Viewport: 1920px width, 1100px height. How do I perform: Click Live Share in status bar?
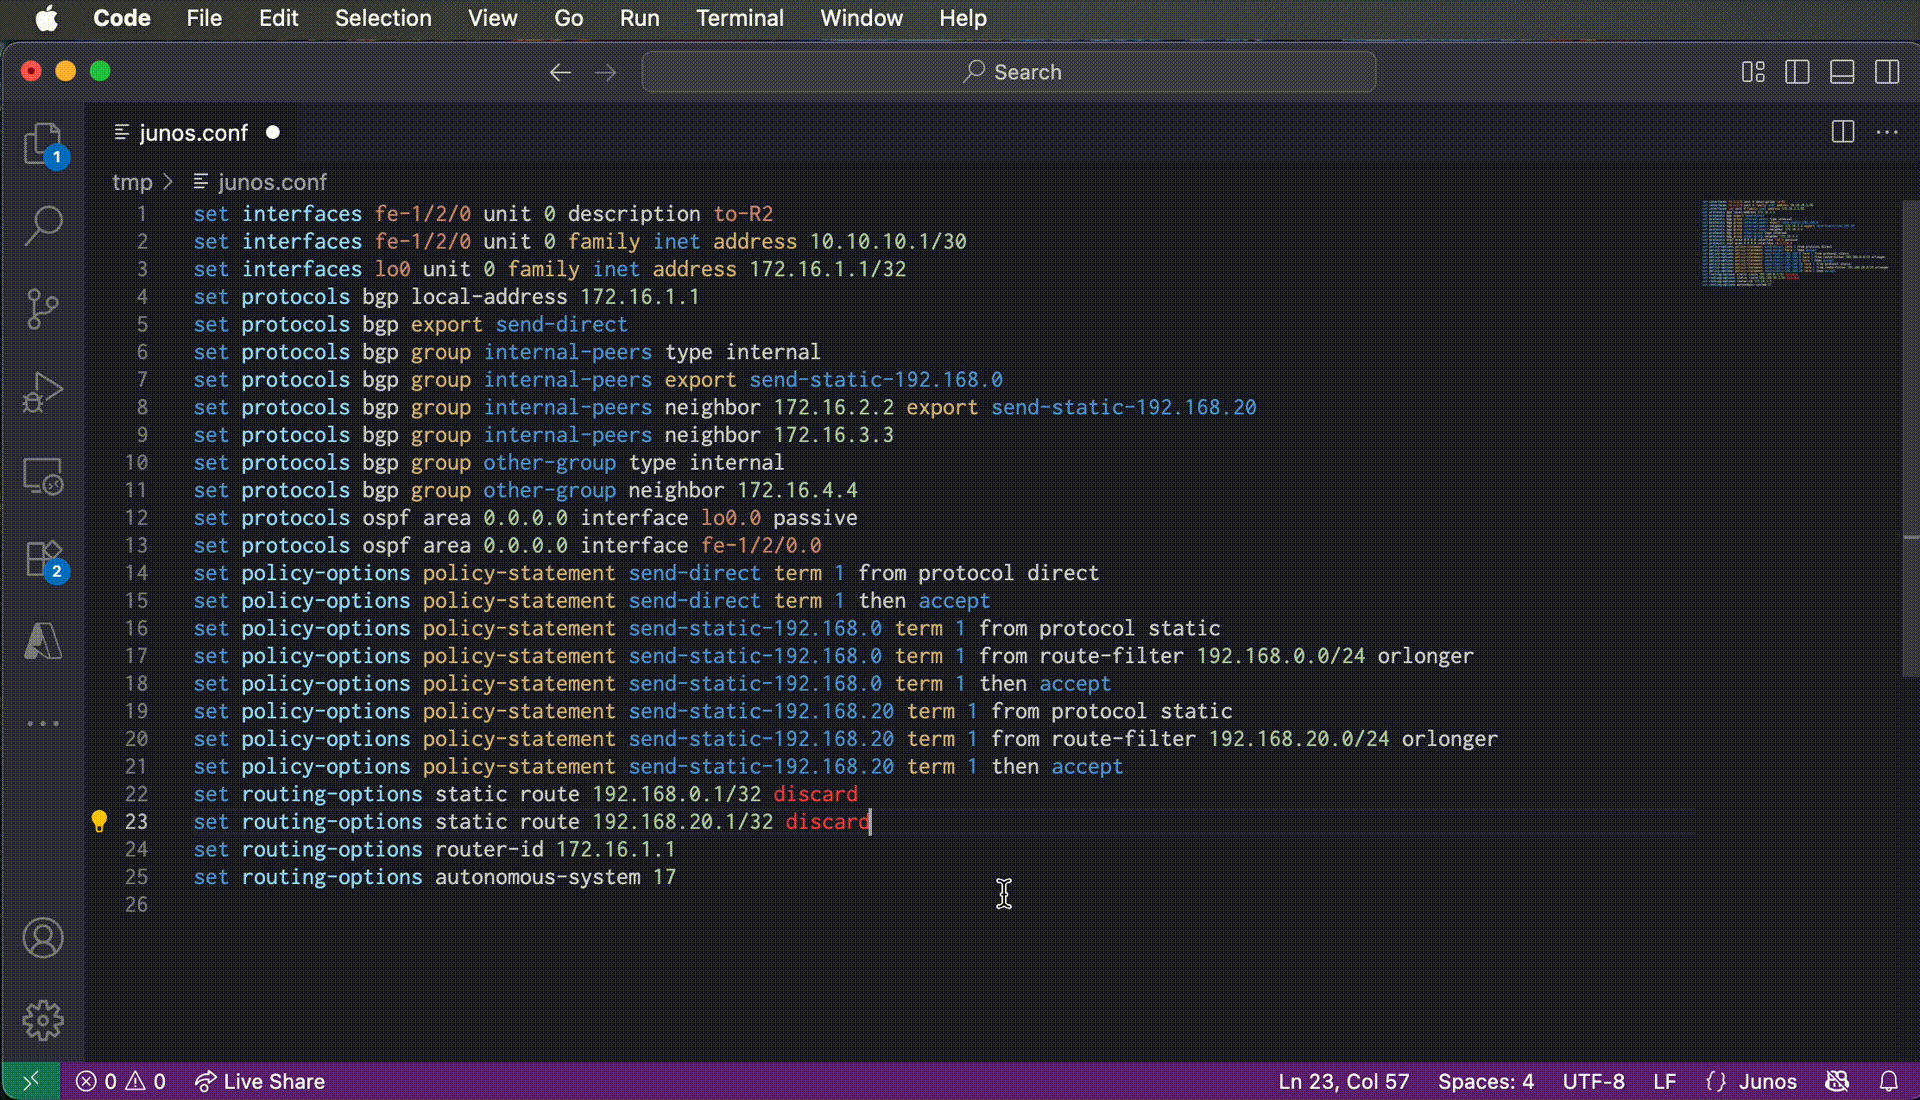point(260,1081)
